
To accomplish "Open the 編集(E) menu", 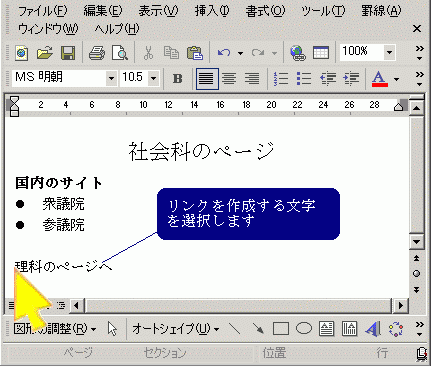I will click(103, 11).
